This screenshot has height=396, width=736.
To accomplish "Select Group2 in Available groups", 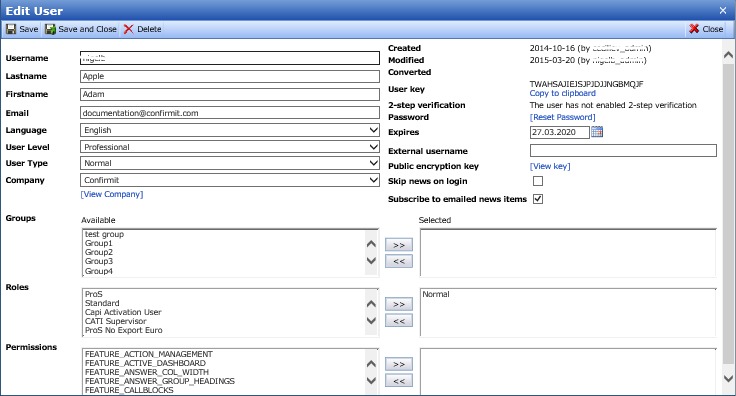I will point(99,252).
